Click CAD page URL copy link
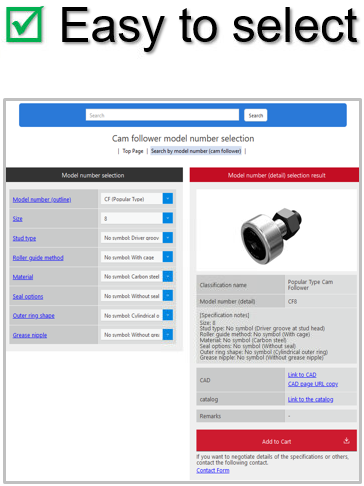The width and height of the screenshot is (364, 486). pos(313,384)
